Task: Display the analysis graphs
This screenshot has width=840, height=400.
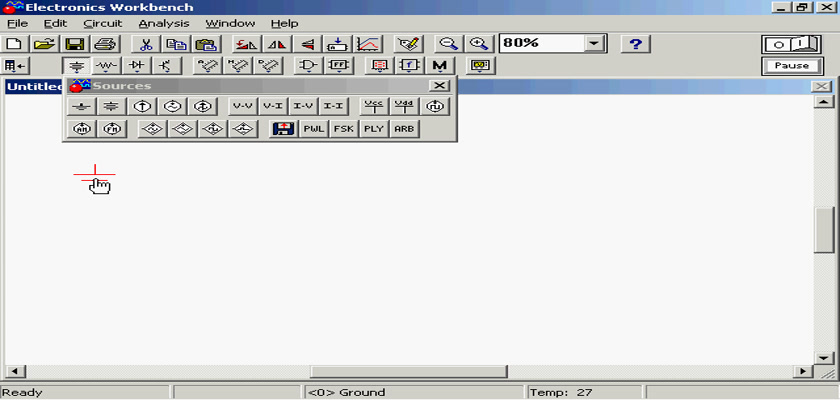Action: coord(368,44)
